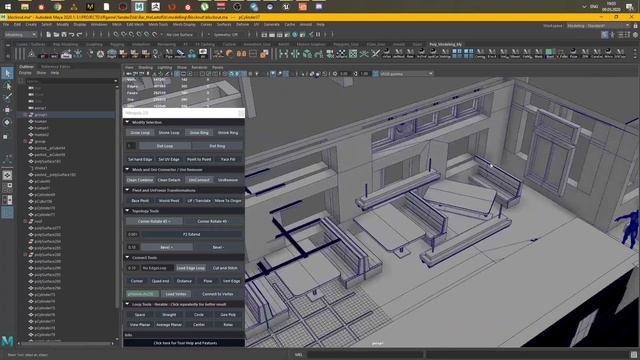Activate the Move tool in toolbox
This screenshot has height=360, width=640.
point(7,110)
